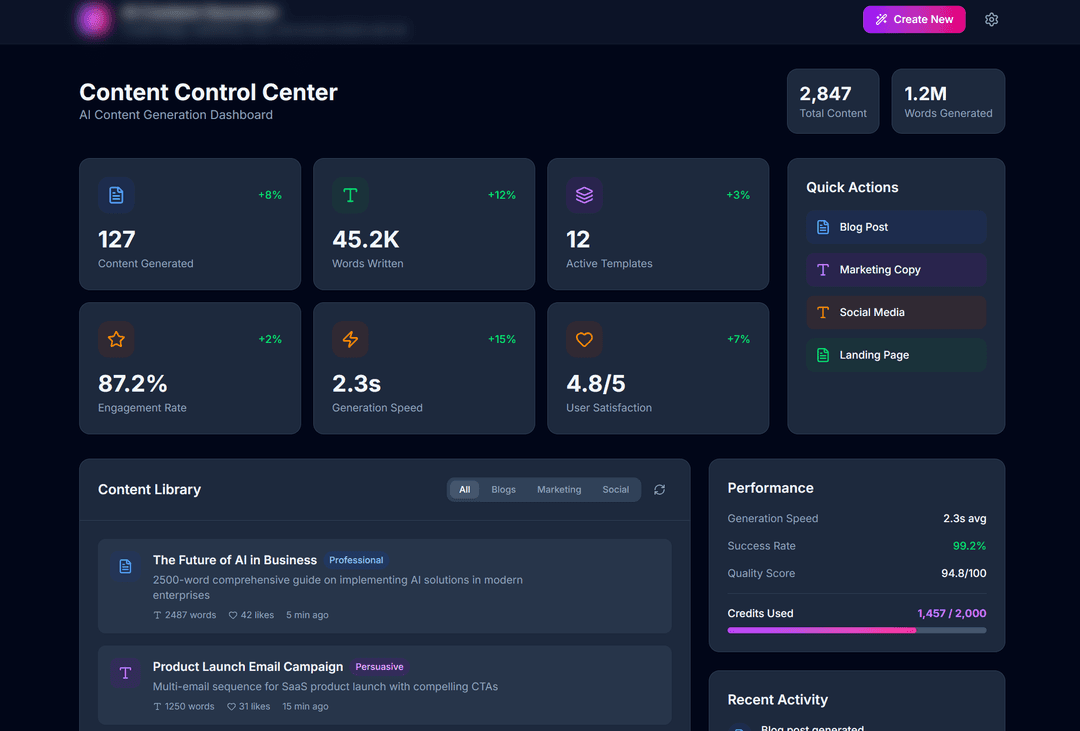Start a Blog Post quick action
This screenshot has height=731, width=1080.
pos(896,227)
